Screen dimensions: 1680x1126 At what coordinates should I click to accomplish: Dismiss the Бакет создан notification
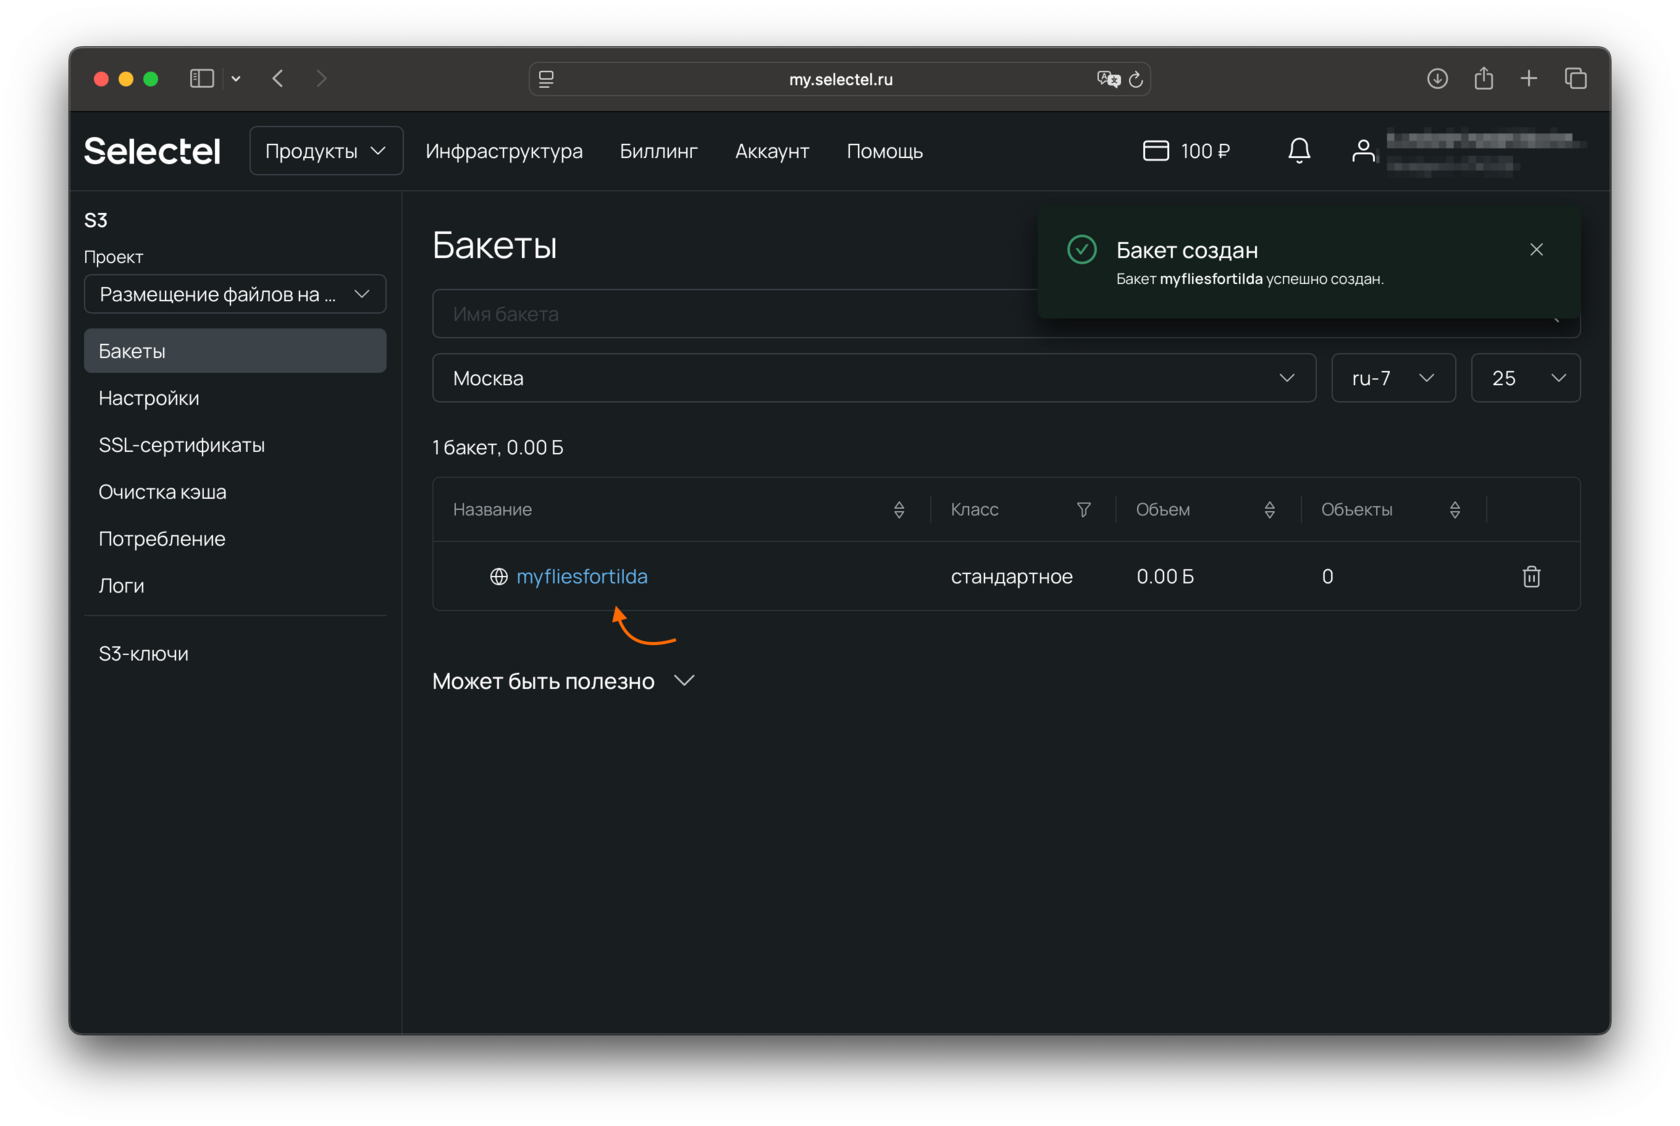(1537, 249)
